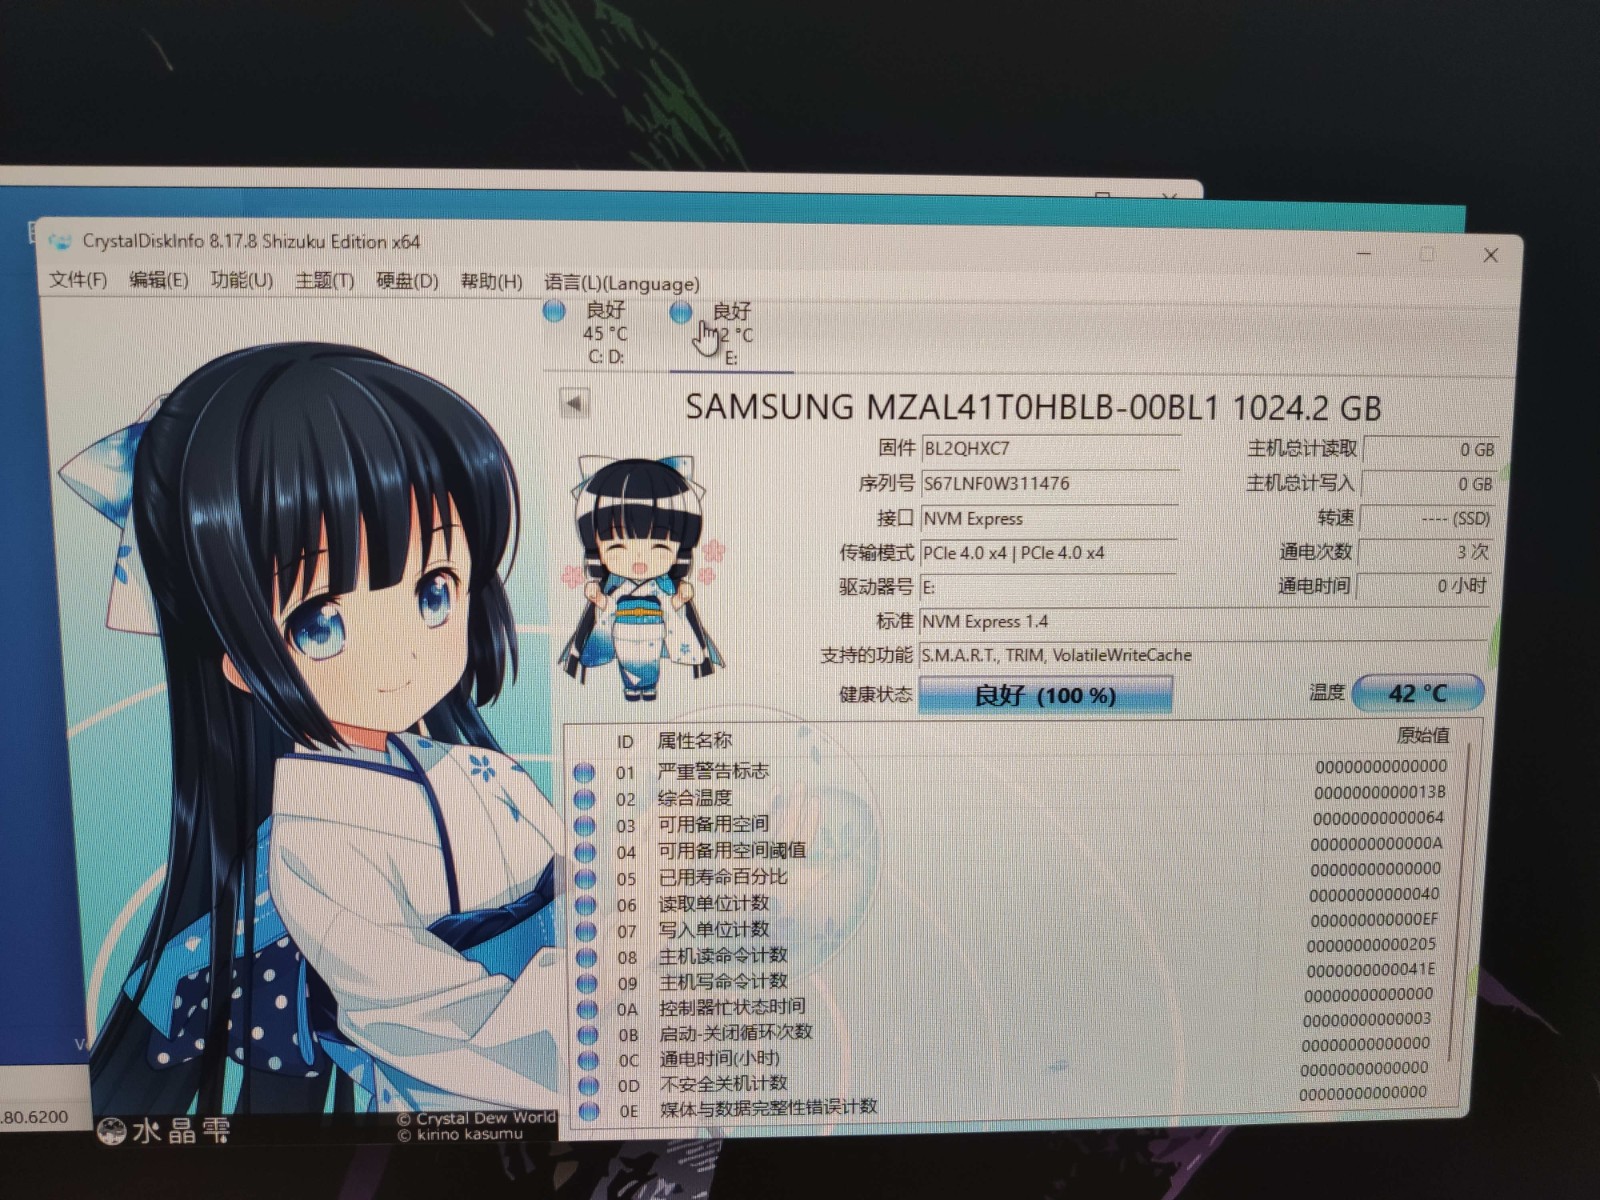Click the 42 °C temperature button
The width and height of the screenshot is (1600, 1200).
[1417, 693]
